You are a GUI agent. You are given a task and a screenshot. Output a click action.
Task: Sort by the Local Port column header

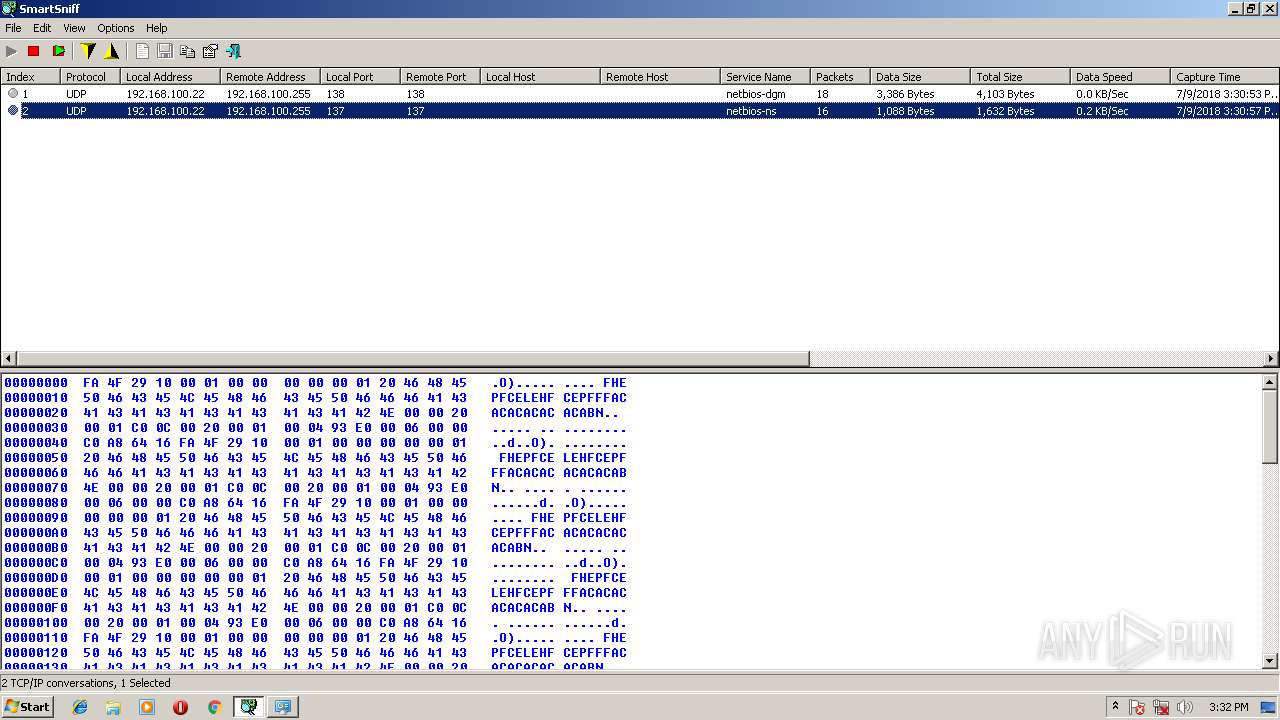pos(360,77)
